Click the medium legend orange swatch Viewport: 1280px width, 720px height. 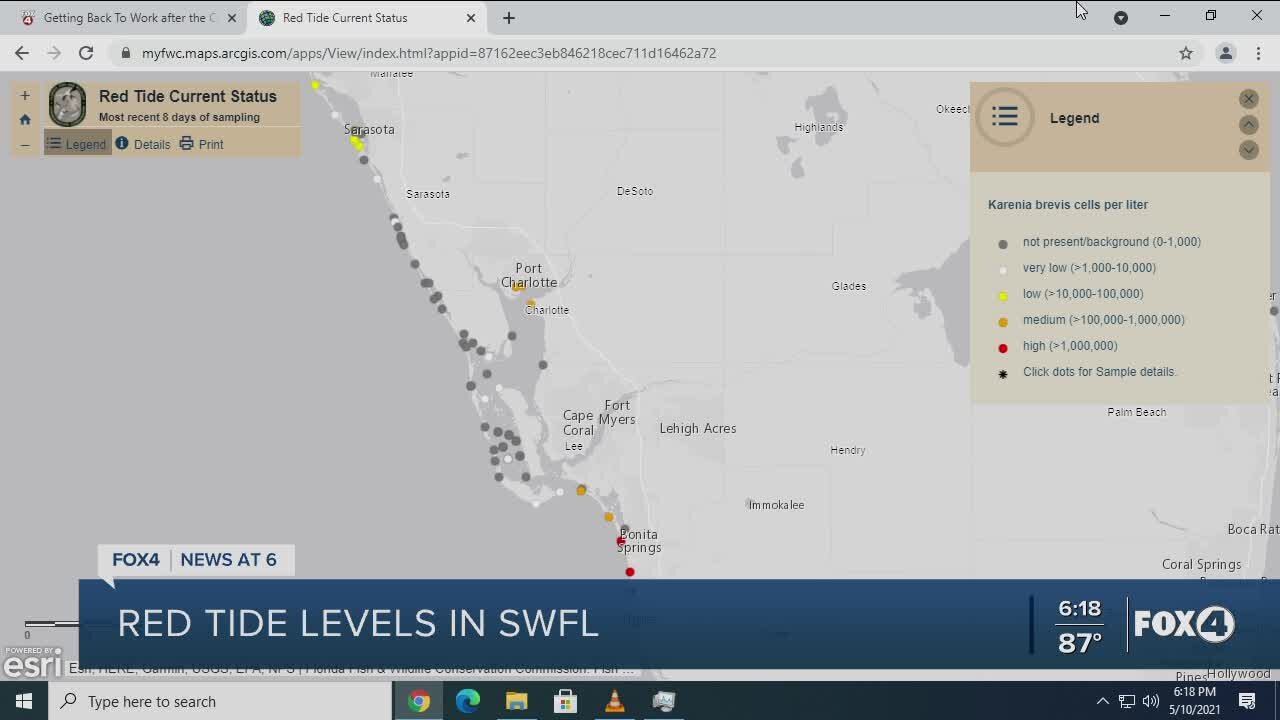pyautogui.click(x=1003, y=322)
